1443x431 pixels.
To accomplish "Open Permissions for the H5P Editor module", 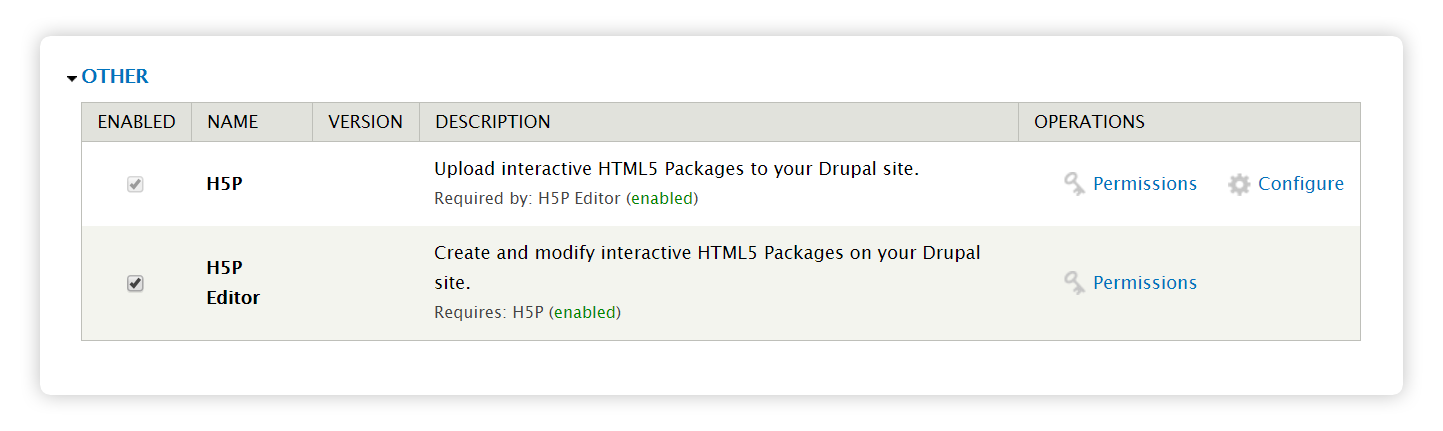I will (1145, 283).
